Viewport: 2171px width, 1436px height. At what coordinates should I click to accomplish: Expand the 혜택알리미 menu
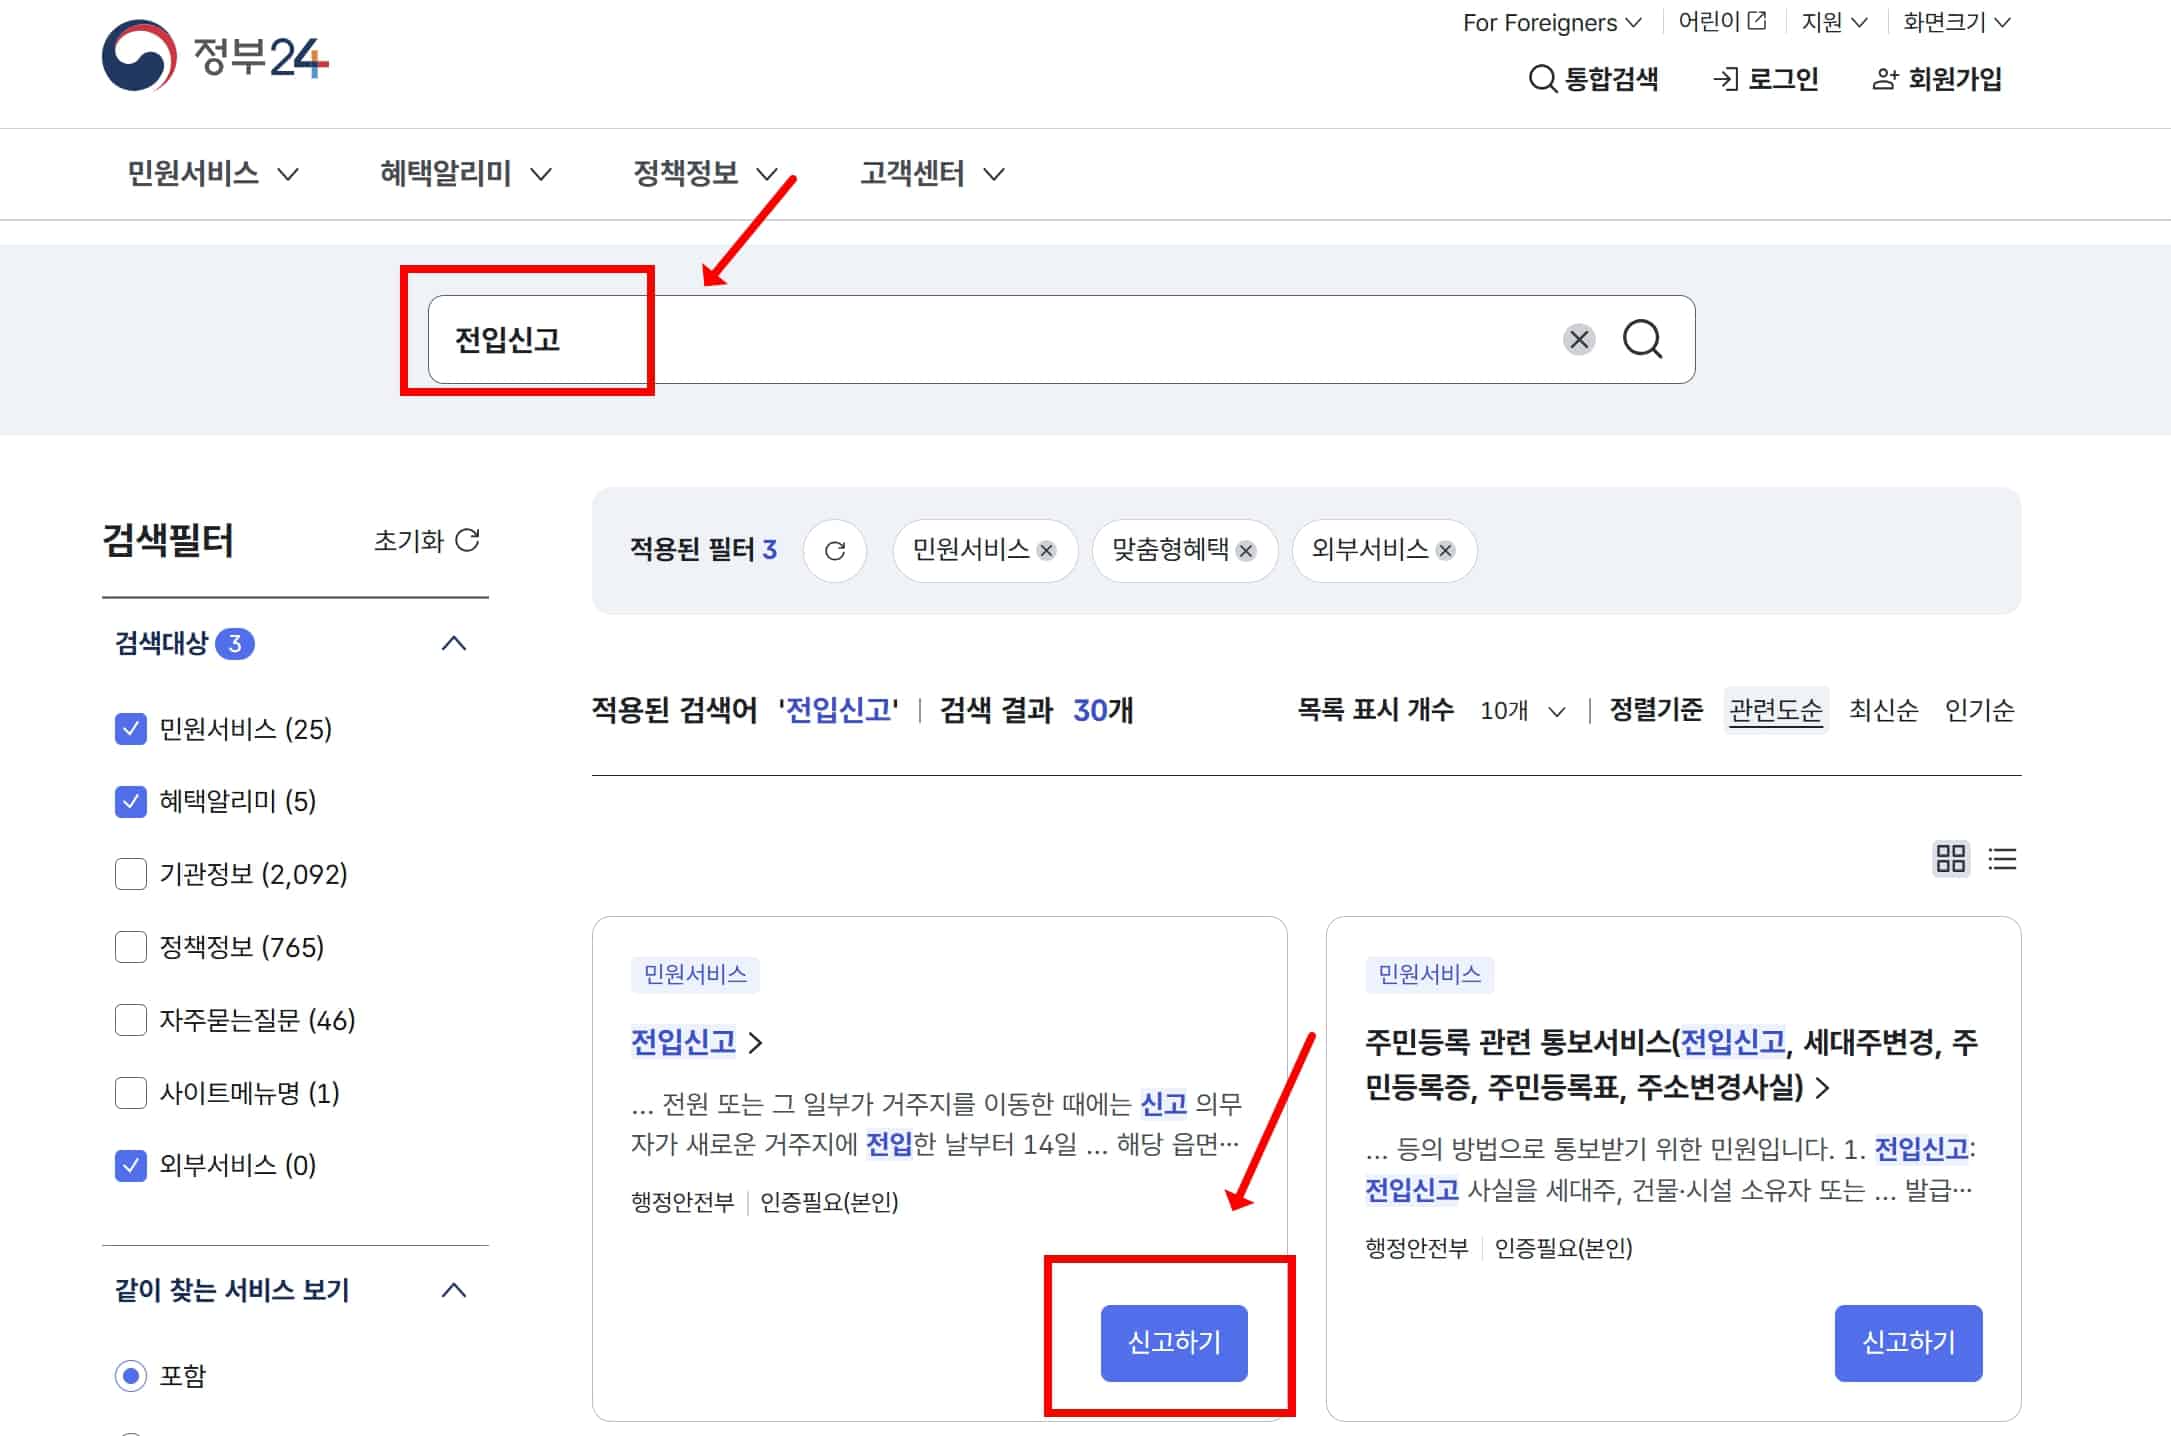pyautogui.click(x=466, y=174)
